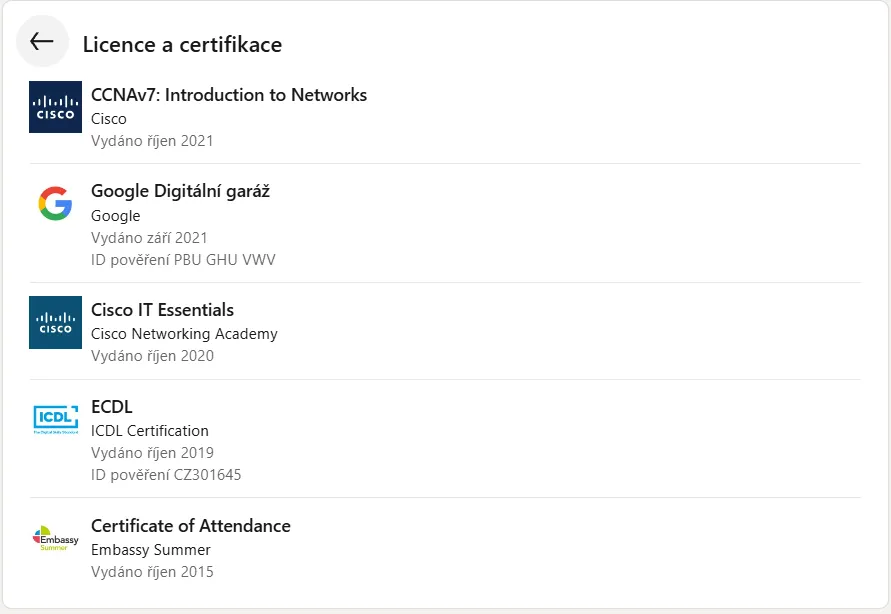Click the Cisco issuer name under CCNAv7
Viewport: 891px width, 614px height.
point(109,119)
